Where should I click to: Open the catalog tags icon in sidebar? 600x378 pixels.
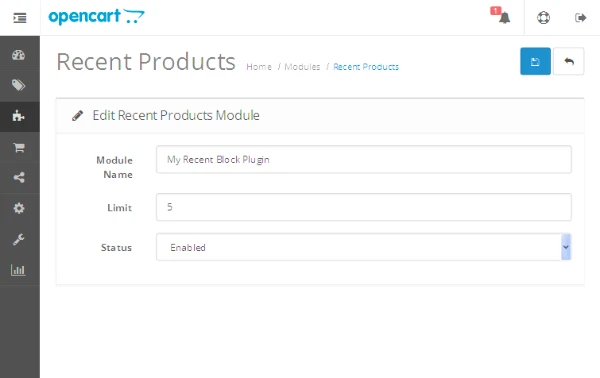18,85
